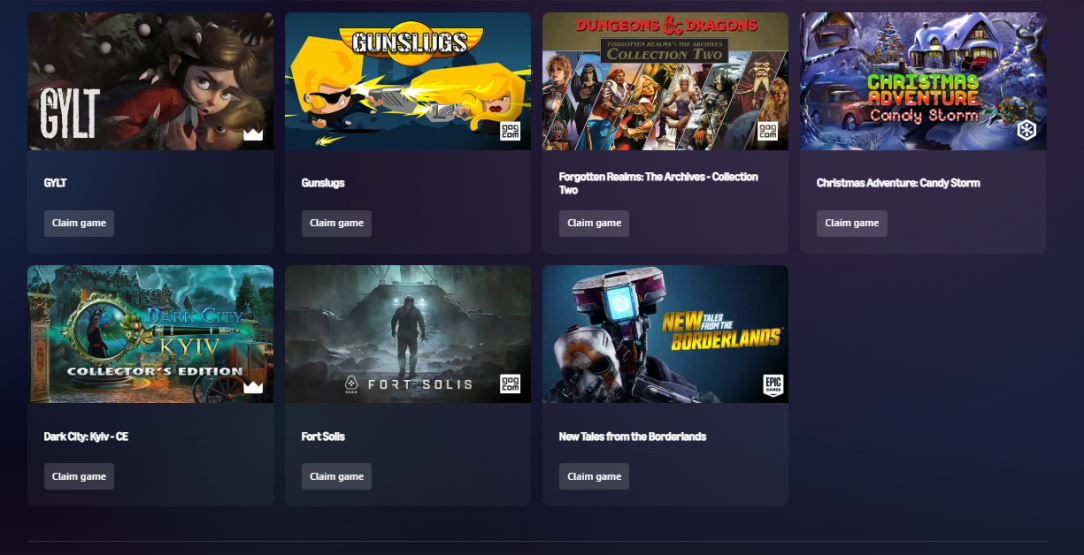Claim Dark City: Kyiv - CE
The width and height of the screenshot is (1084, 555).
pos(79,476)
